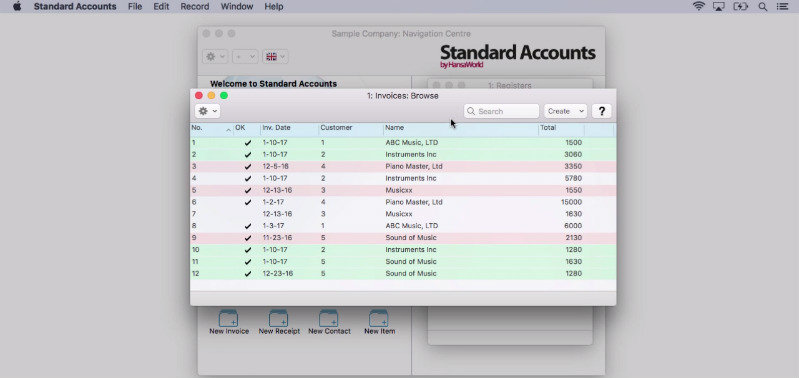Click the total 3060 cell

click(573, 154)
